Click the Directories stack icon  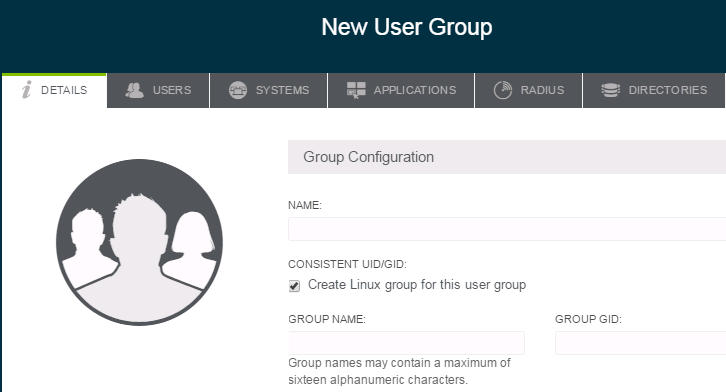tap(610, 90)
